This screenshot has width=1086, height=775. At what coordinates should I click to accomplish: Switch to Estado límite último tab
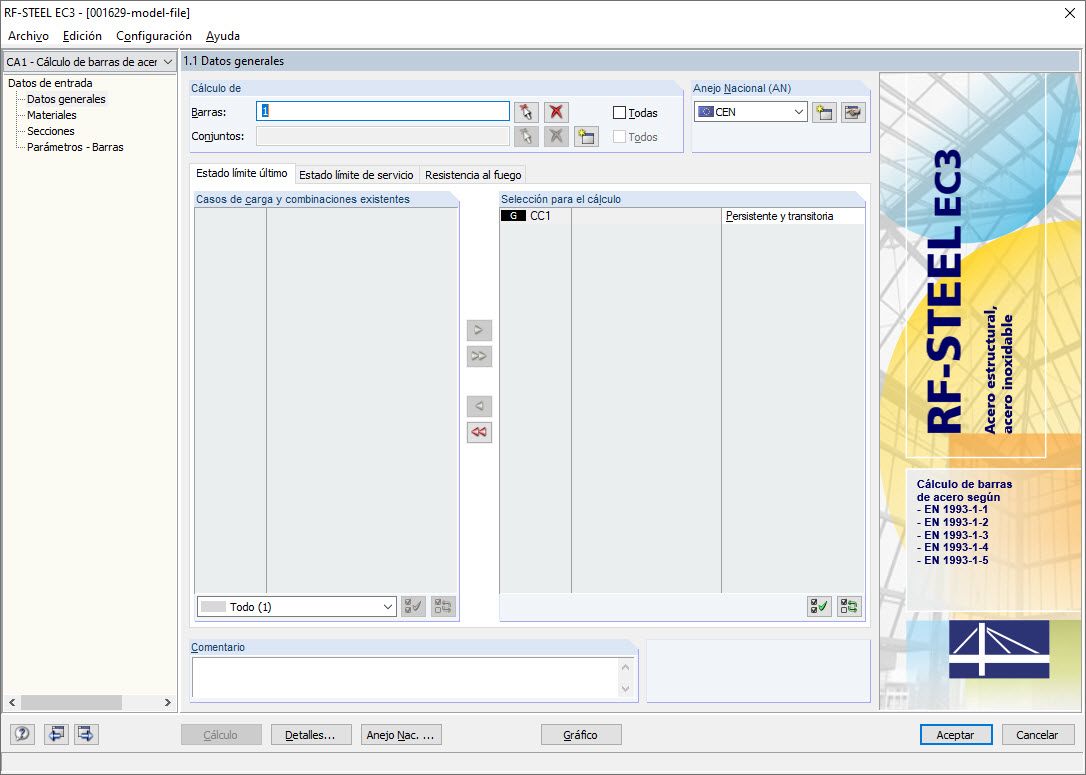pyautogui.click(x=242, y=173)
